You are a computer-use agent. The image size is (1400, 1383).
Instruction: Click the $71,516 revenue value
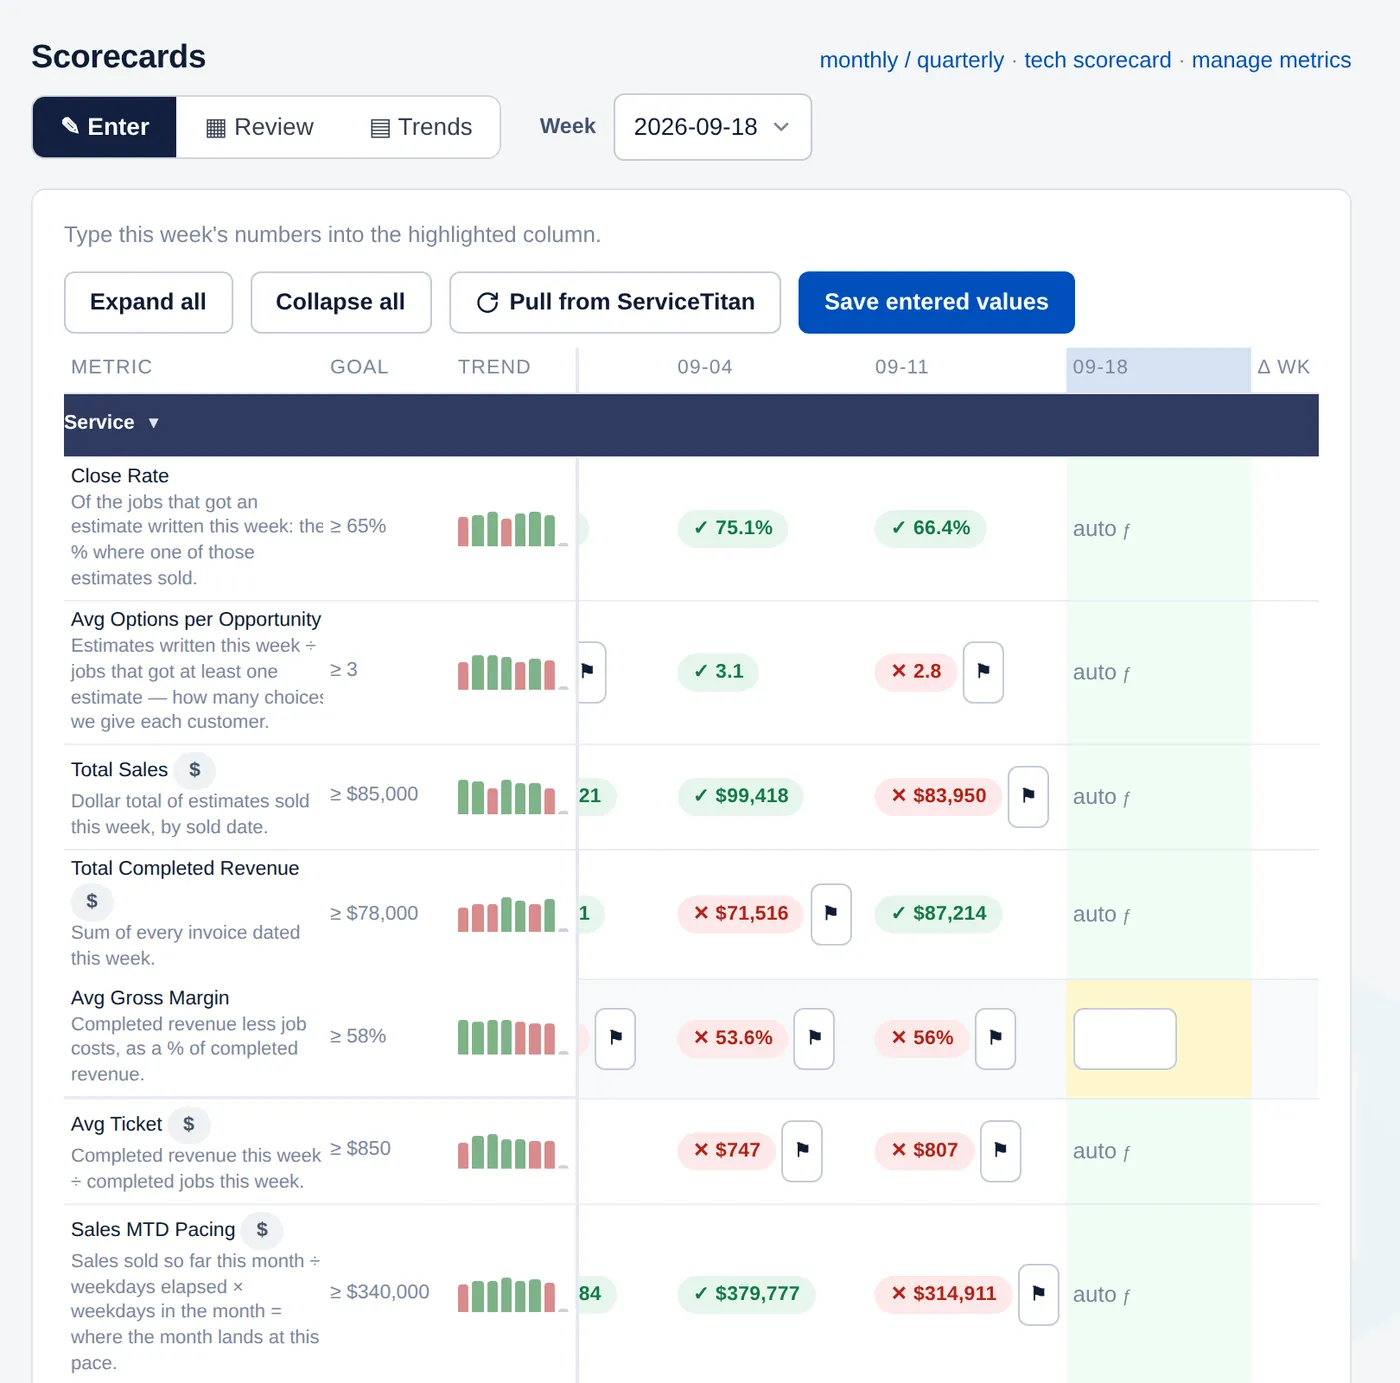click(x=741, y=914)
